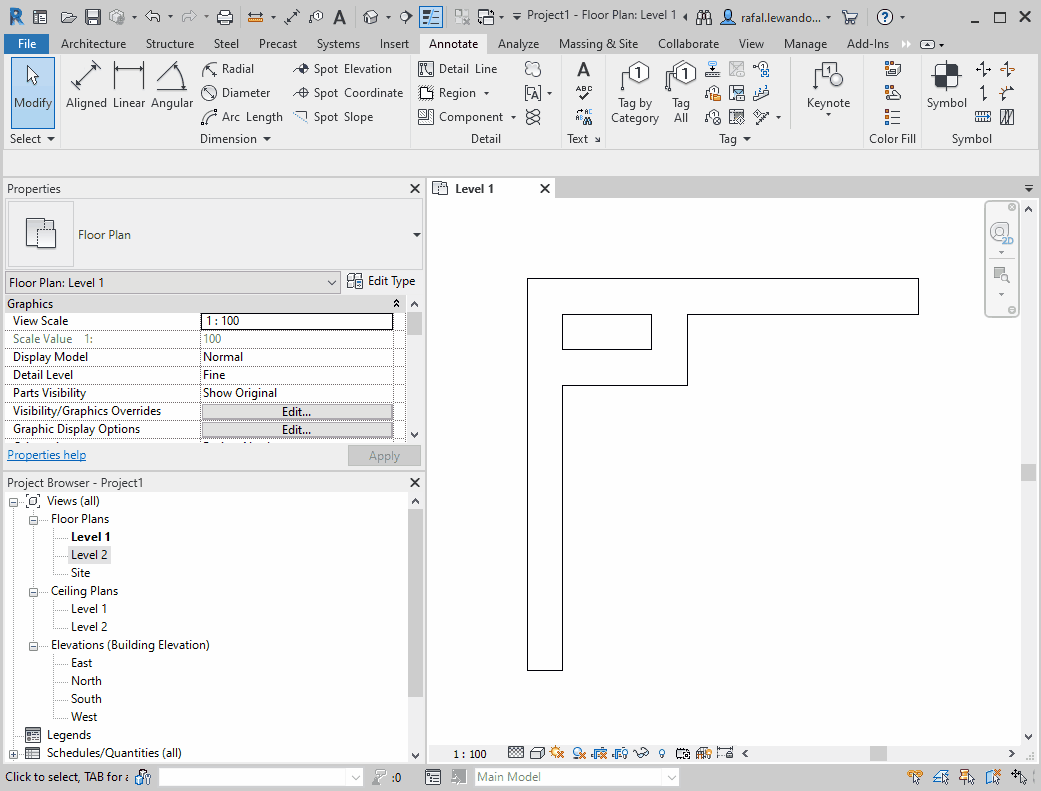
Task: Open the Floor Plan type selector dropdown
Action: tap(416, 235)
